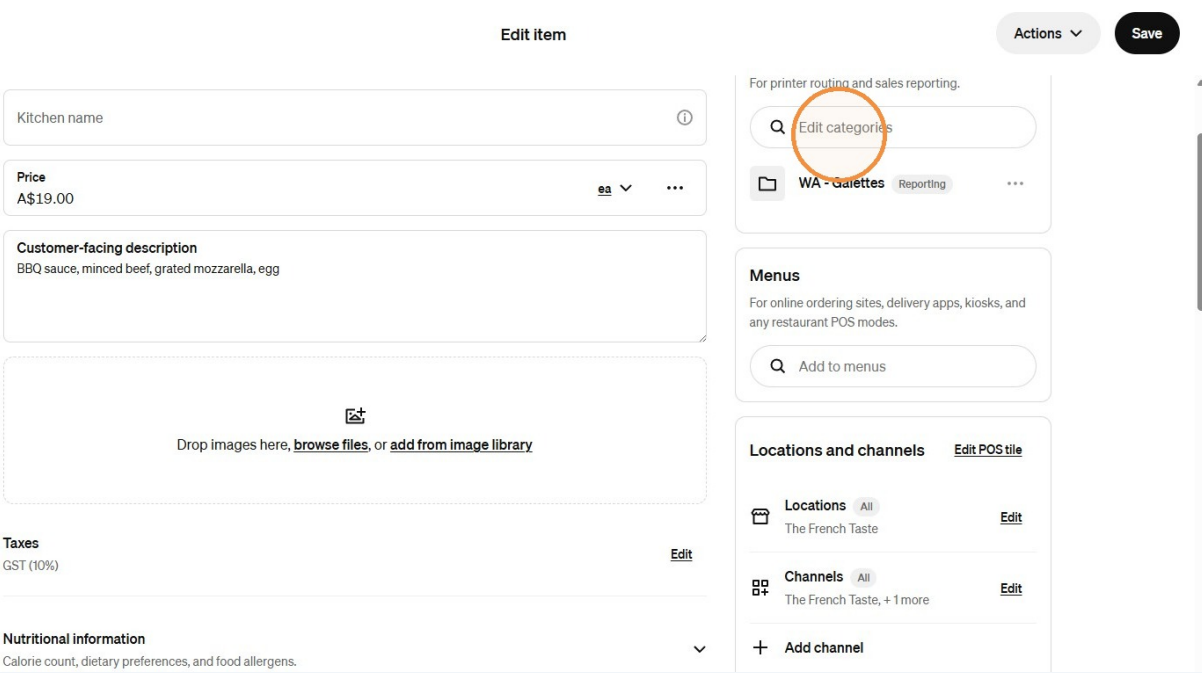Click the page vertical scrollbar
This screenshot has height=673, width=1202.
coord(1198,220)
